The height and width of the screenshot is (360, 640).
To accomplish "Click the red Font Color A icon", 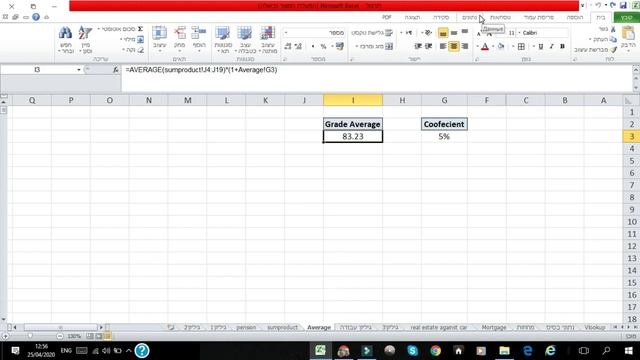I will click(485, 47).
